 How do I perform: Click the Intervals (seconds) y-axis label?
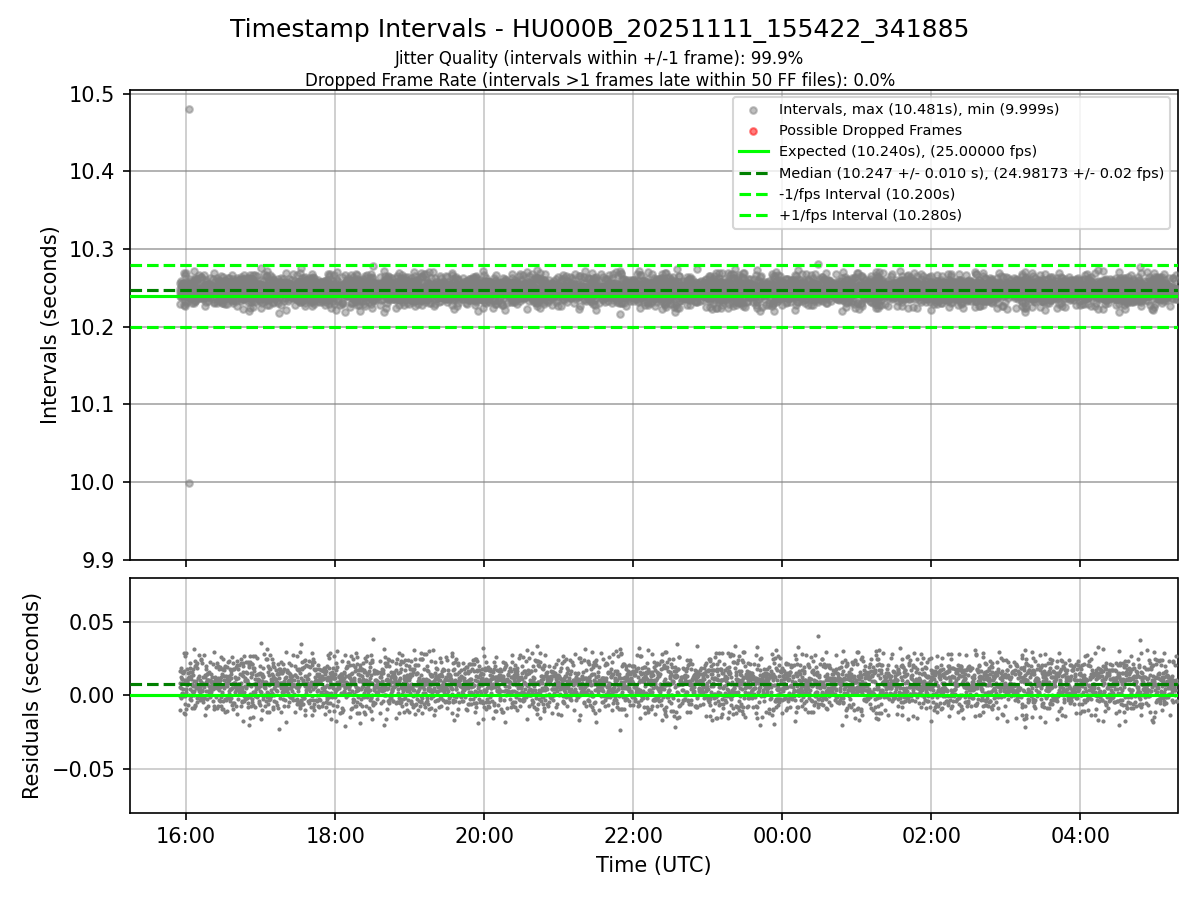[x=50, y=325]
